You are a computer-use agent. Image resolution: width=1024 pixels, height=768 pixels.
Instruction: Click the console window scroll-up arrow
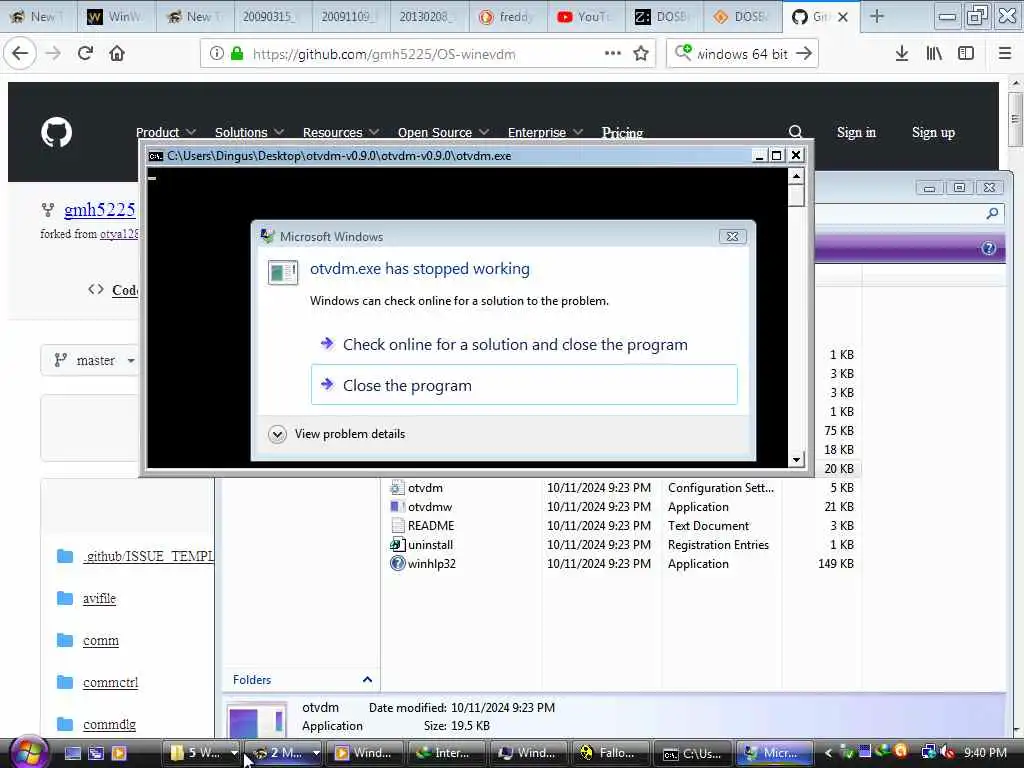click(796, 176)
